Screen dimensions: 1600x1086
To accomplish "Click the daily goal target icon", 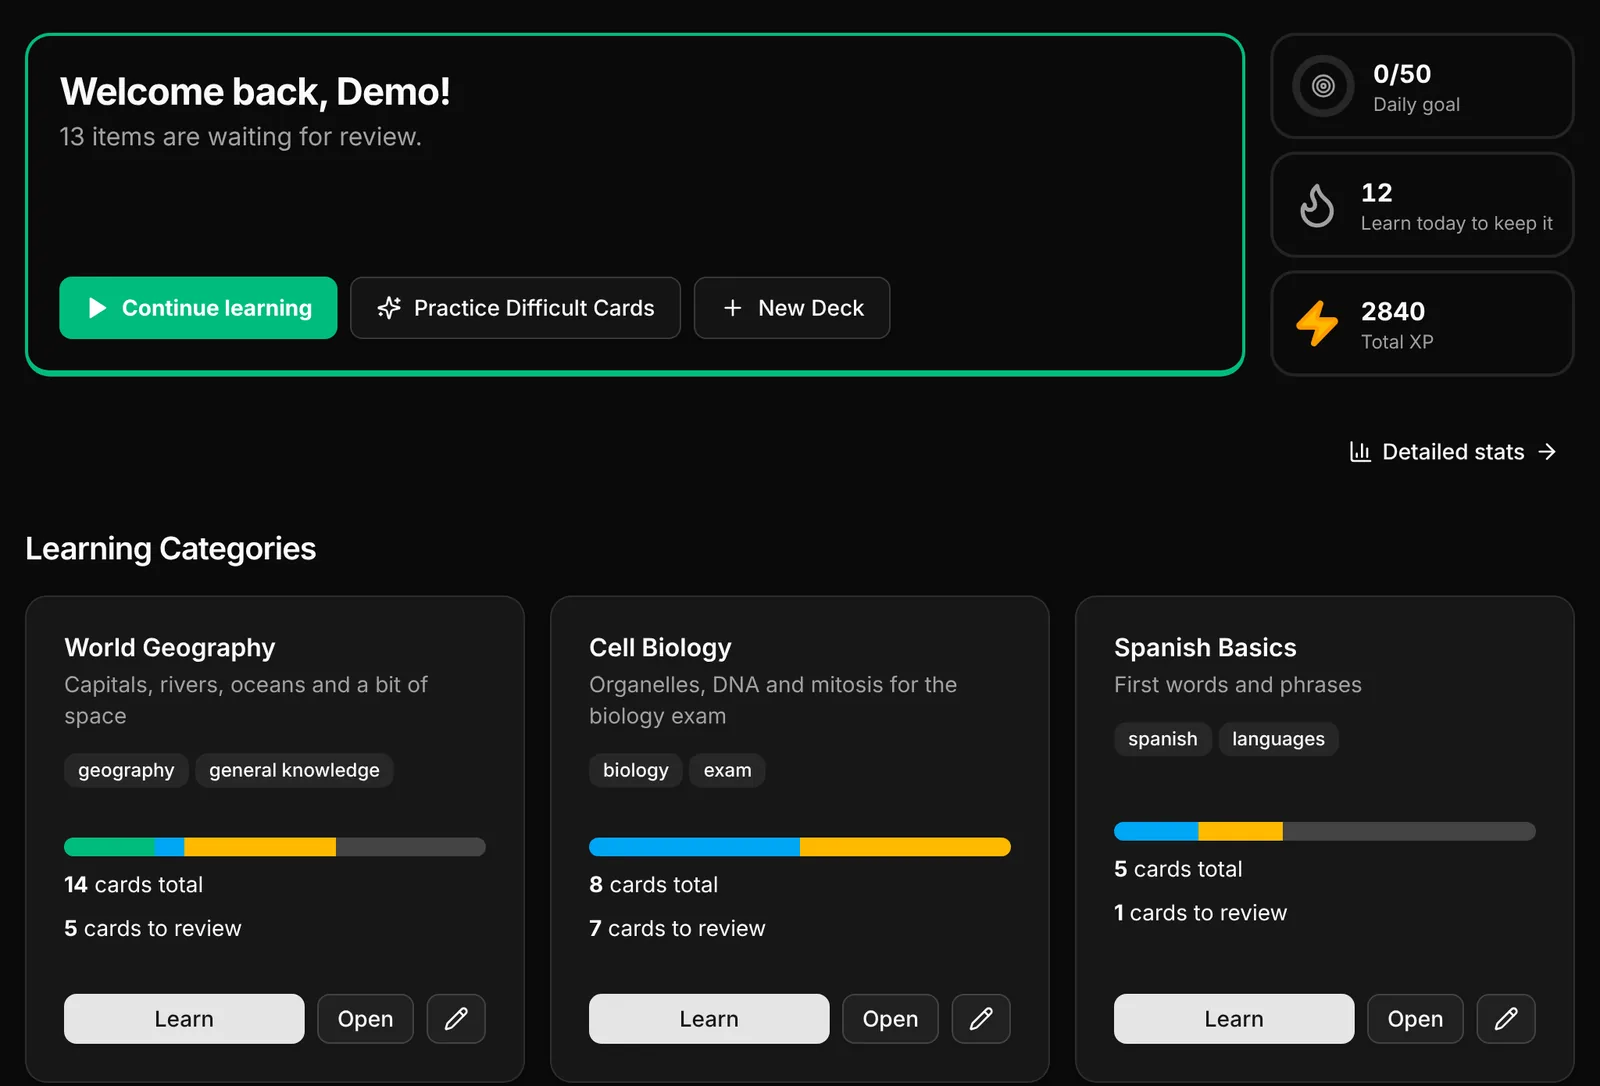I will click(1323, 86).
